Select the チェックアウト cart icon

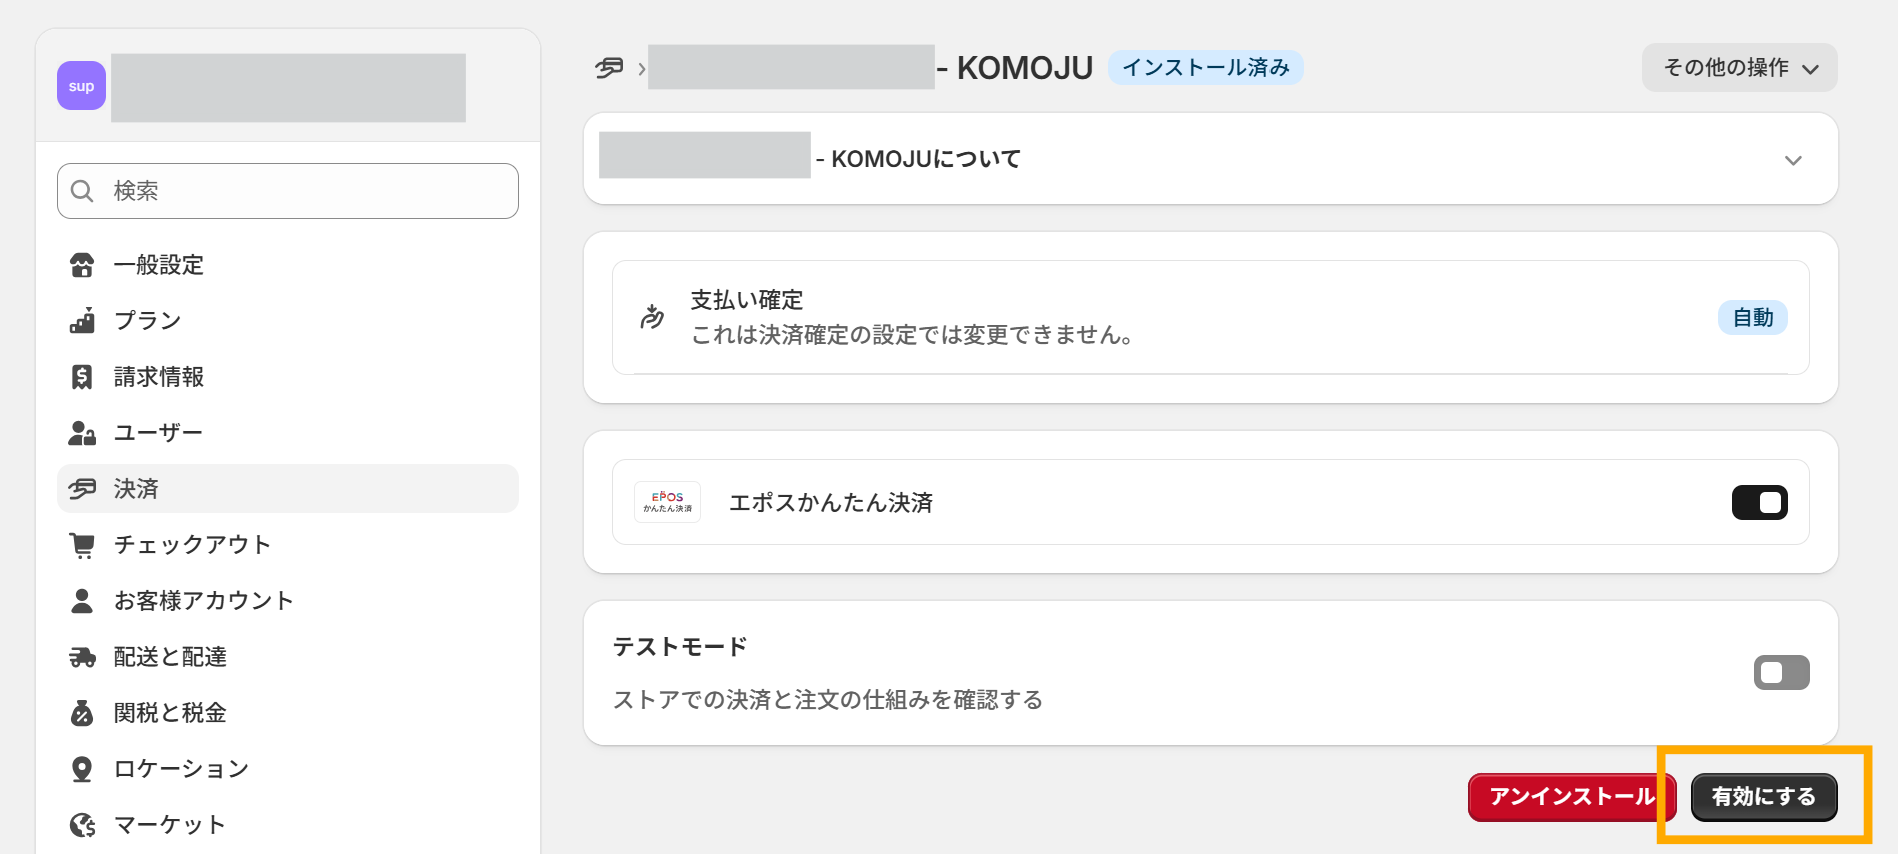pyautogui.click(x=84, y=544)
